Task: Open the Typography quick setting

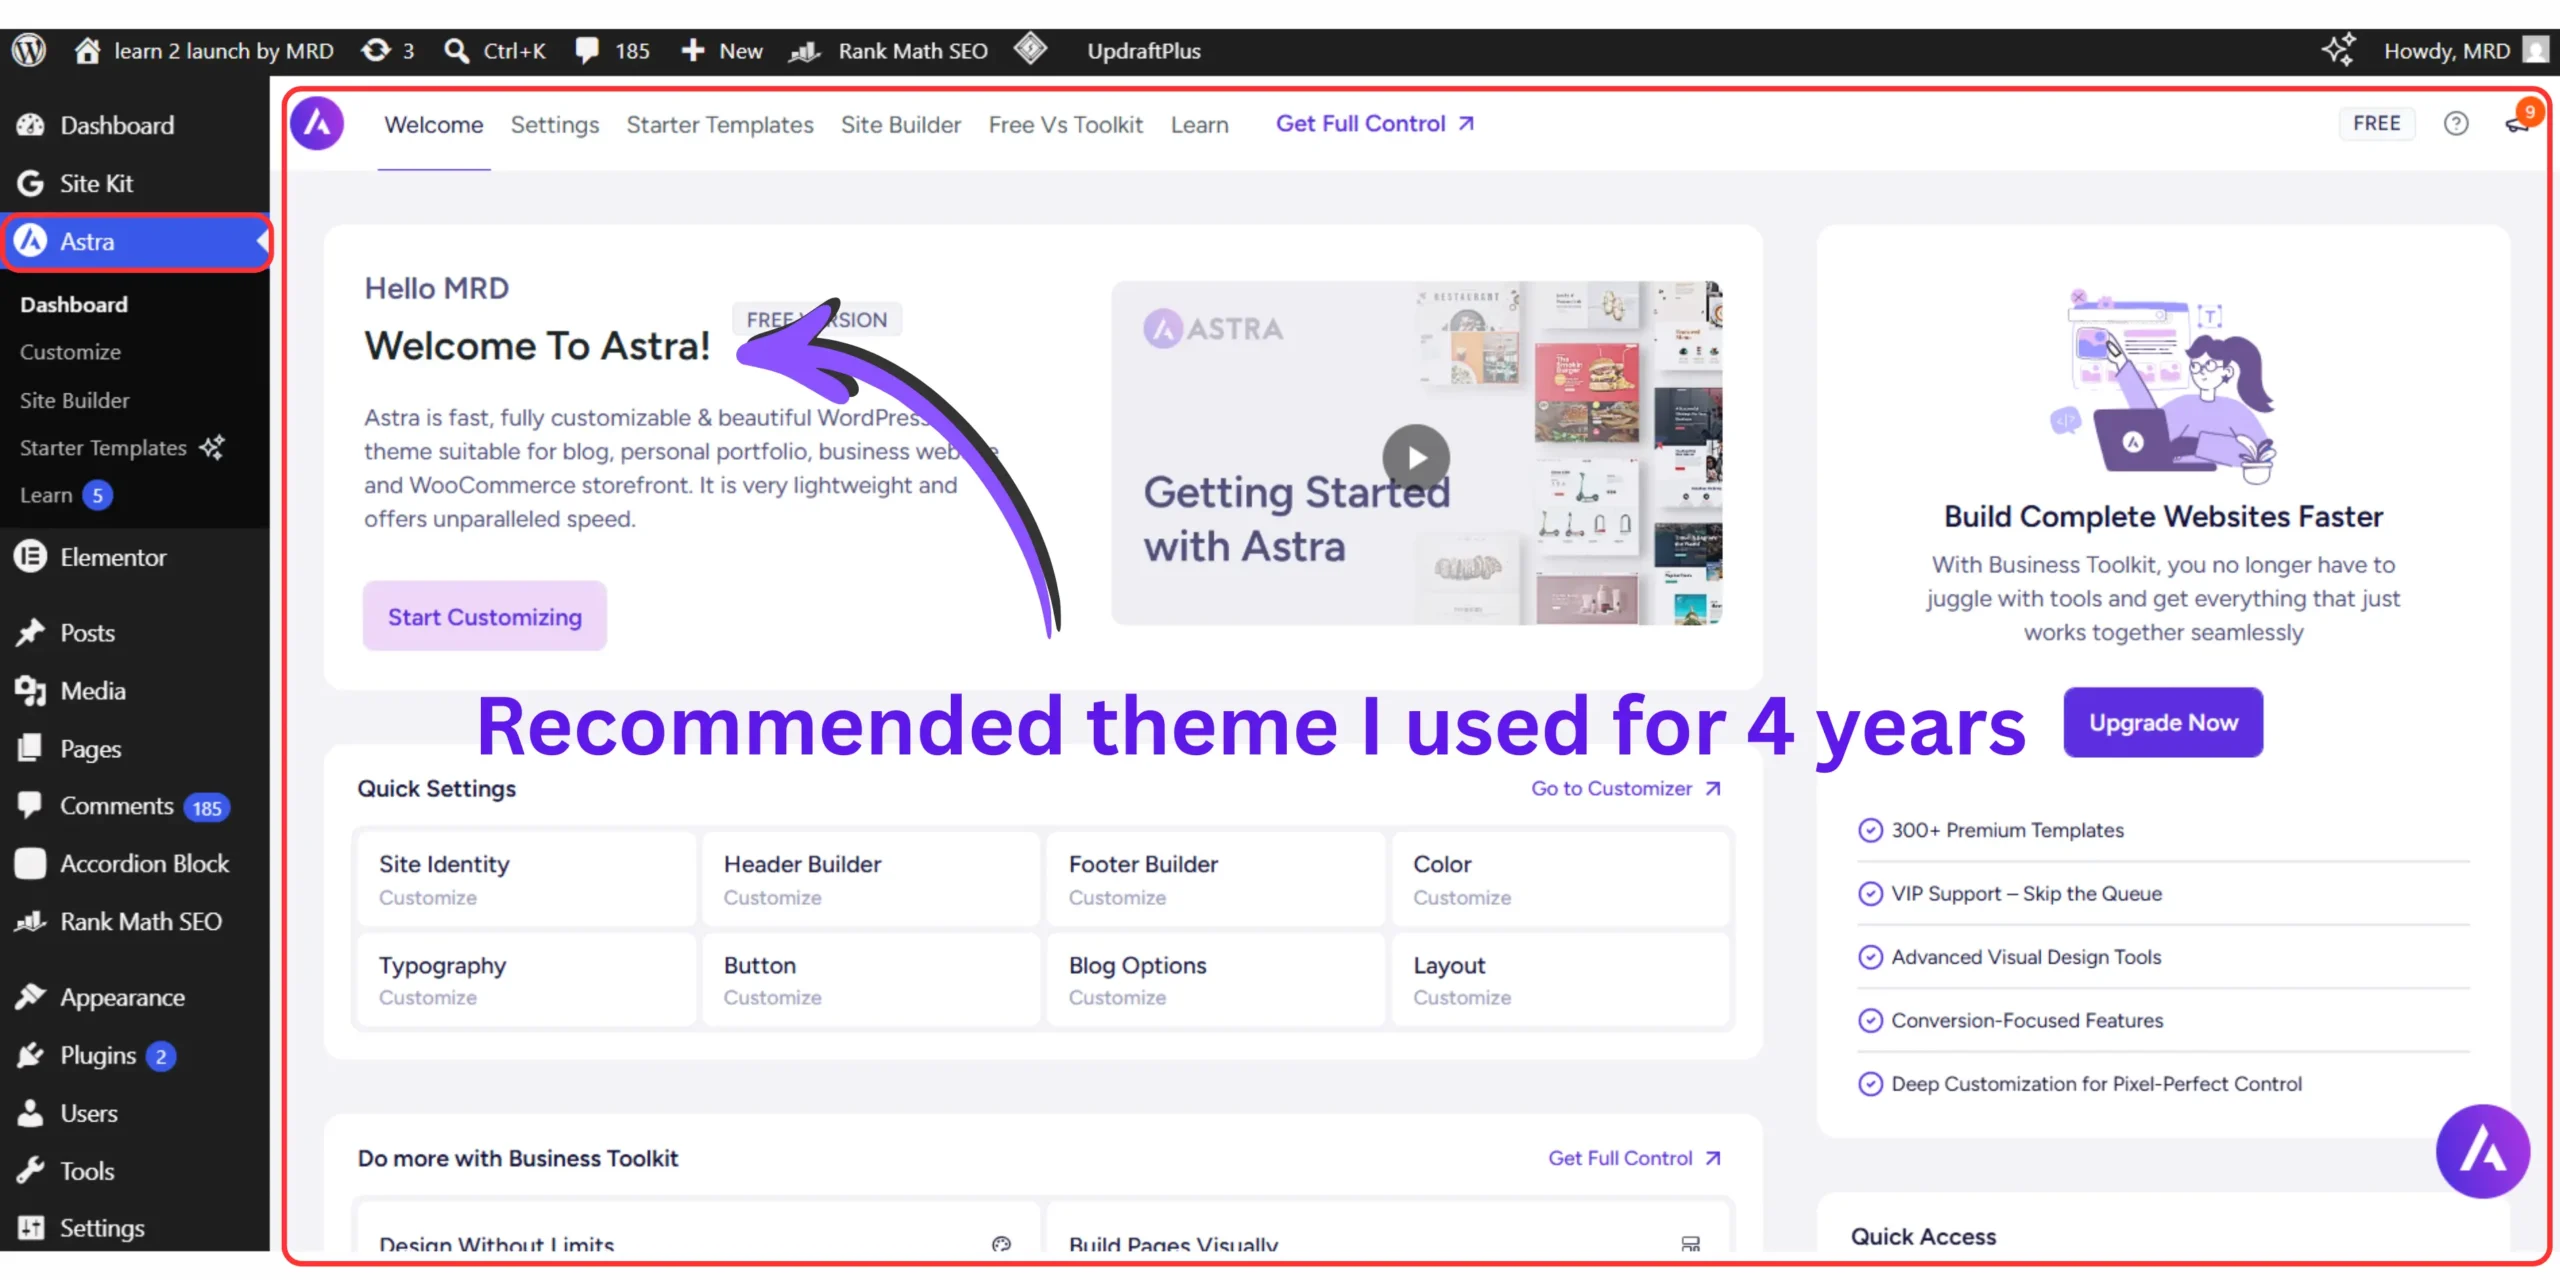Action: [x=525, y=980]
